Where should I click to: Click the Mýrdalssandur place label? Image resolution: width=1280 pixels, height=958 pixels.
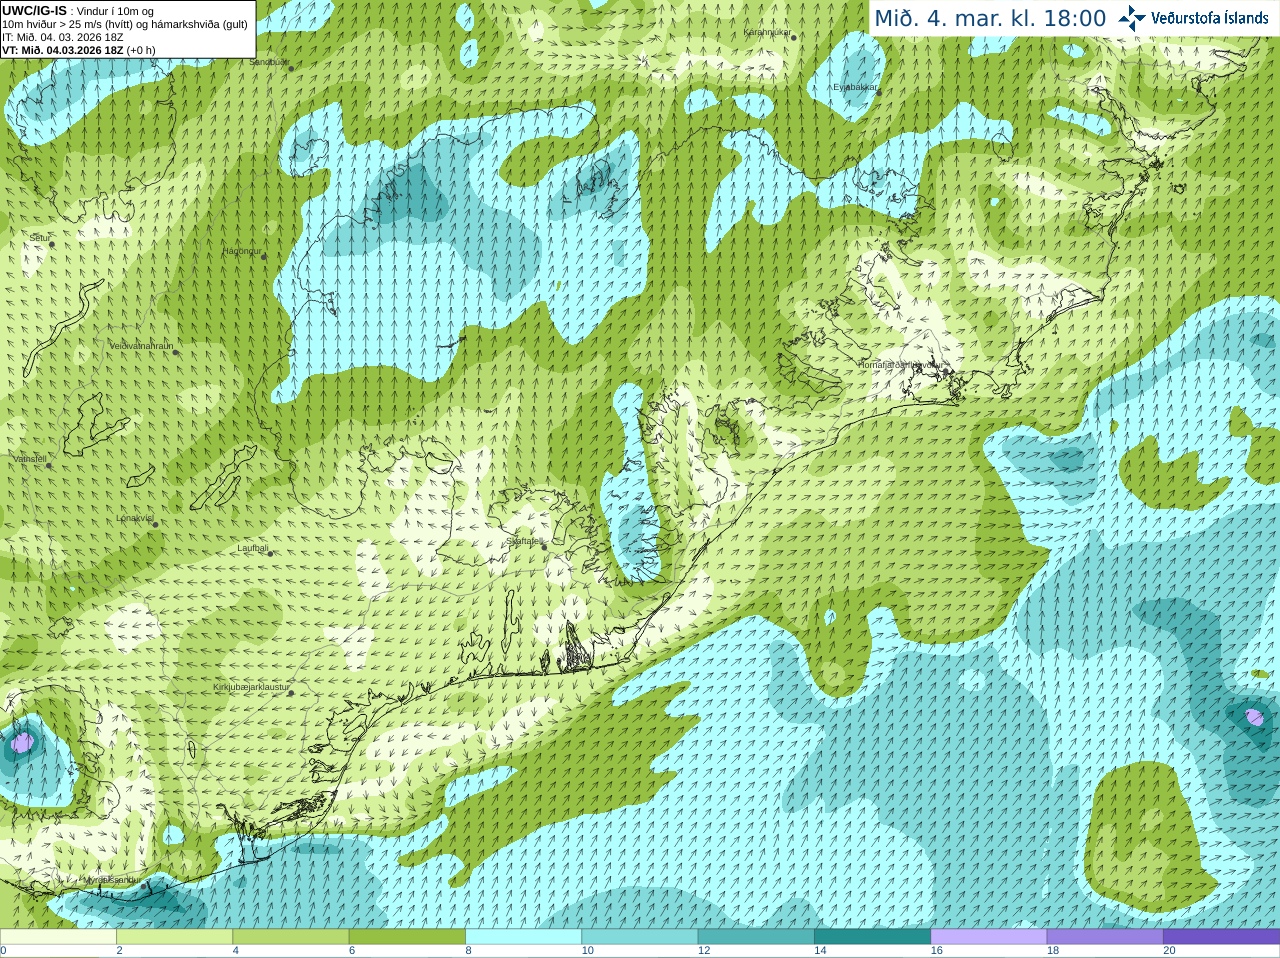tap(113, 880)
